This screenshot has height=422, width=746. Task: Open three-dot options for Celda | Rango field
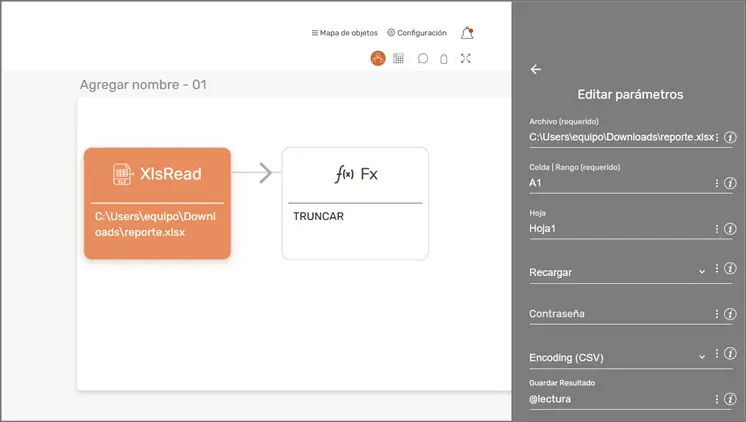pos(717,184)
